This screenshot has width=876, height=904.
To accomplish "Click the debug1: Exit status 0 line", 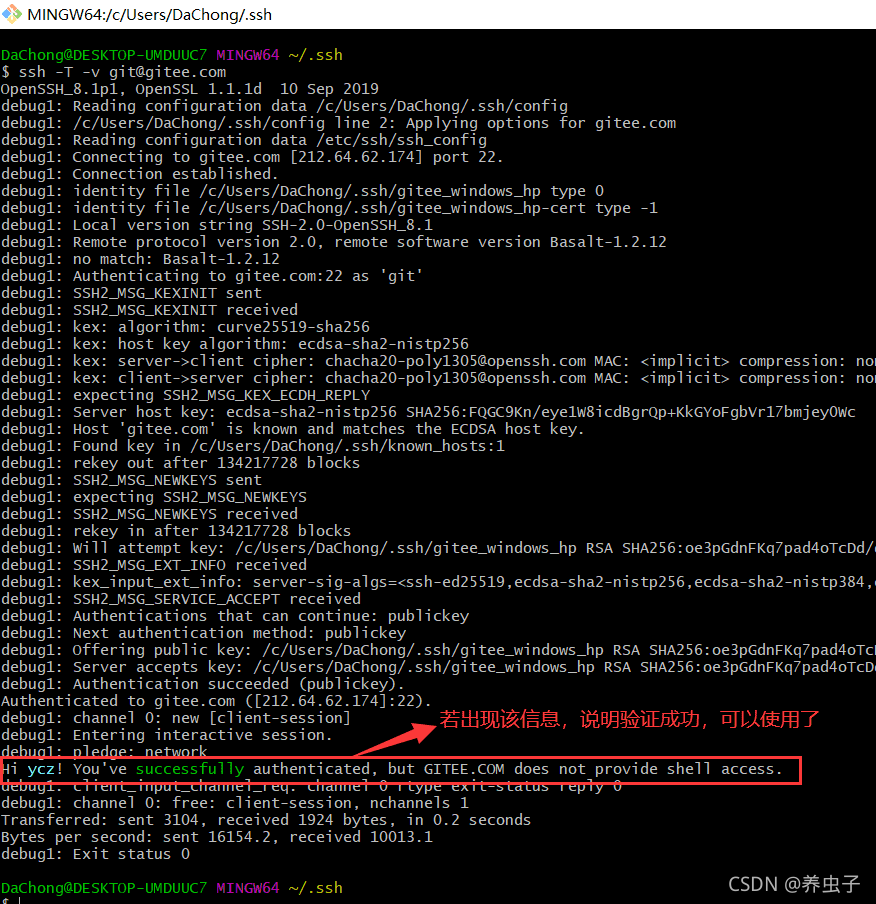I will 95,854.
